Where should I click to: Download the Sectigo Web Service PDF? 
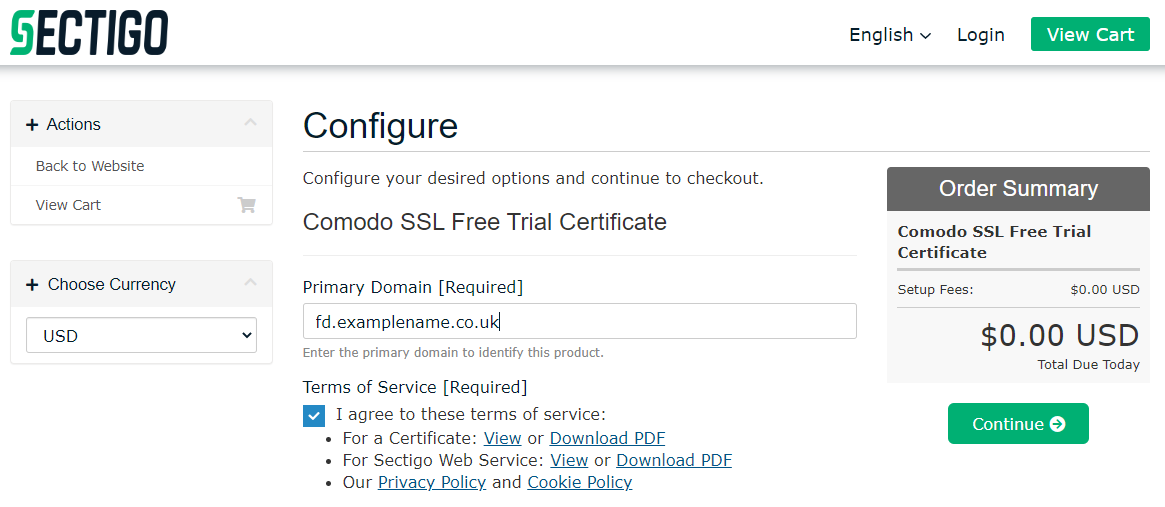[x=673, y=460]
